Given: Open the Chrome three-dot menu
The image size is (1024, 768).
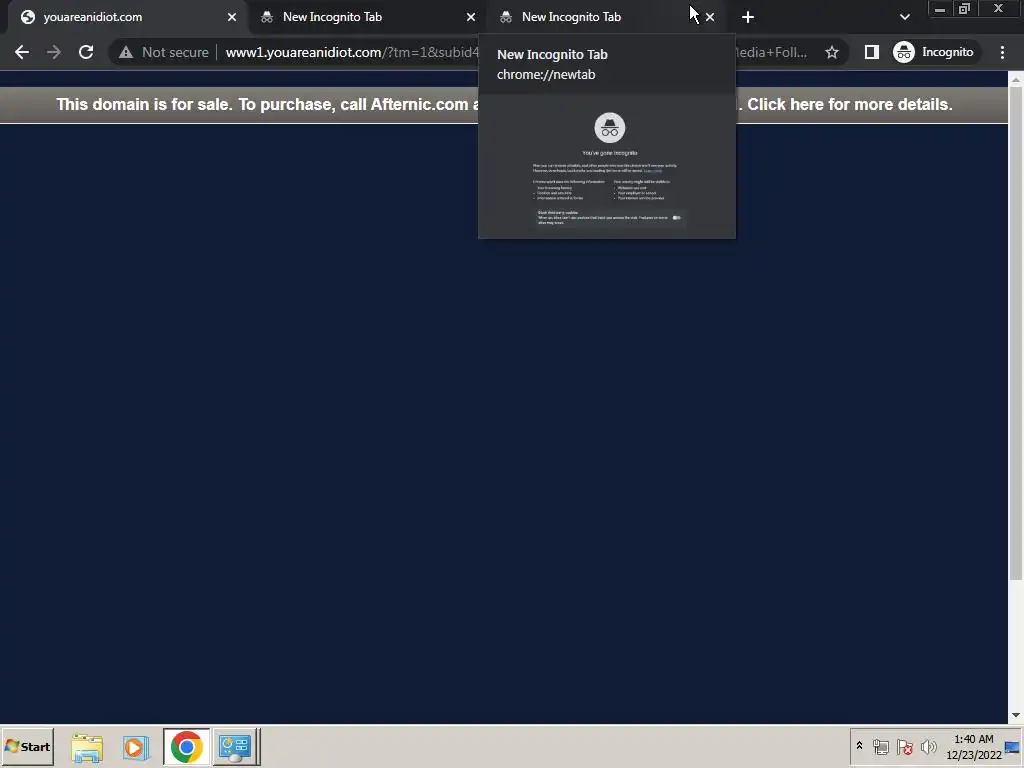Looking at the screenshot, I should [1002, 52].
